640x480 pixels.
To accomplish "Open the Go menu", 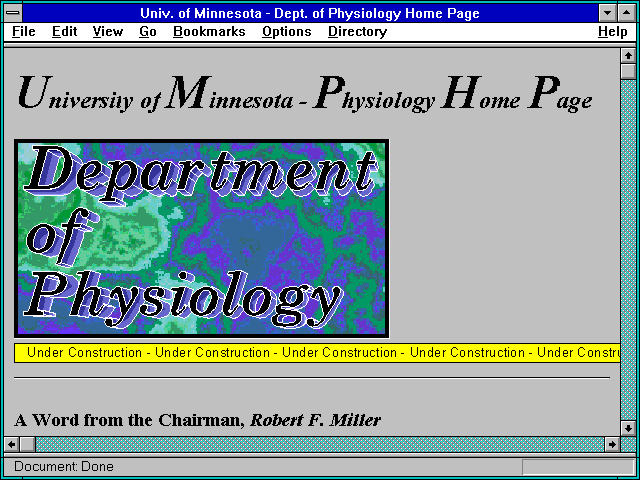I will pyautogui.click(x=148, y=32).
